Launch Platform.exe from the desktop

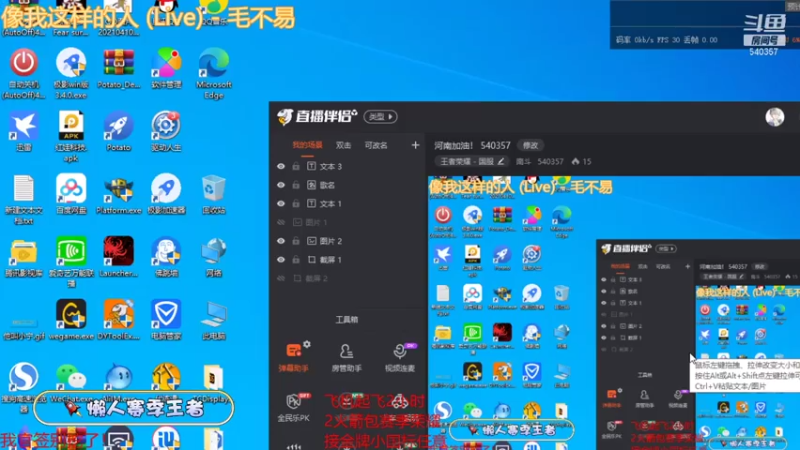point(118,194)
